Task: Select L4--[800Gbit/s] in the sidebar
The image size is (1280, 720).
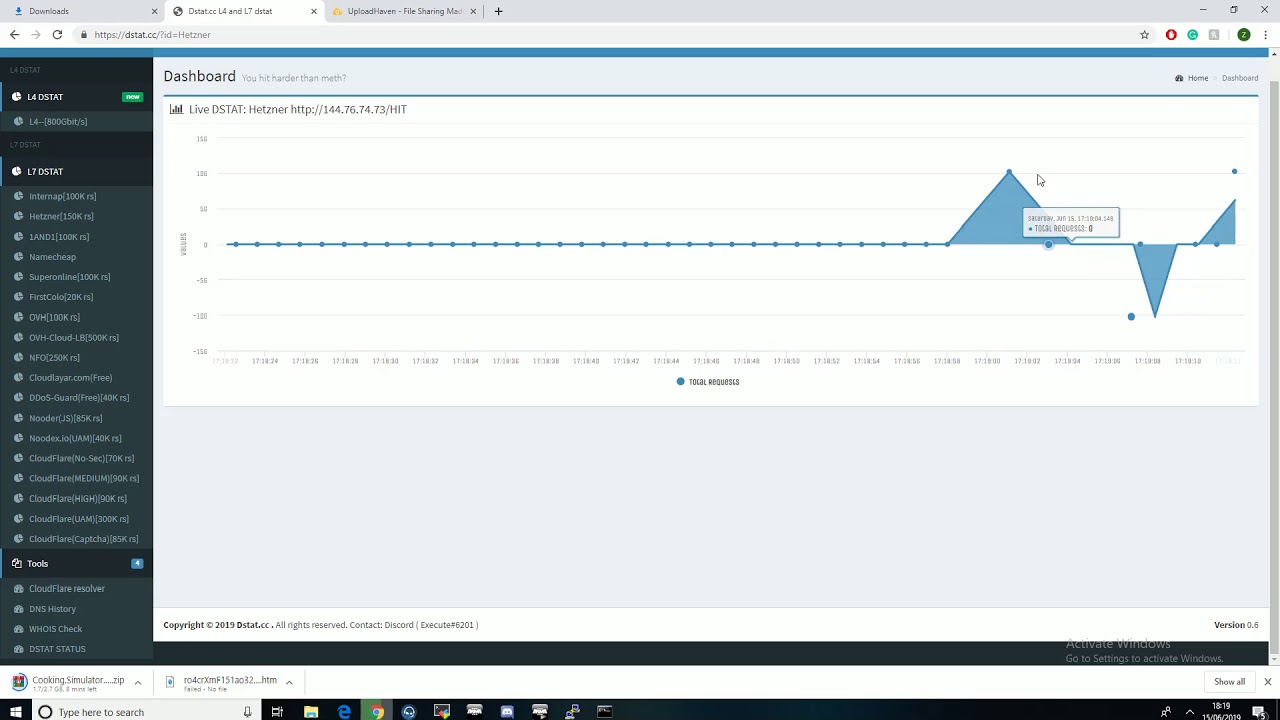Action: 58,122
